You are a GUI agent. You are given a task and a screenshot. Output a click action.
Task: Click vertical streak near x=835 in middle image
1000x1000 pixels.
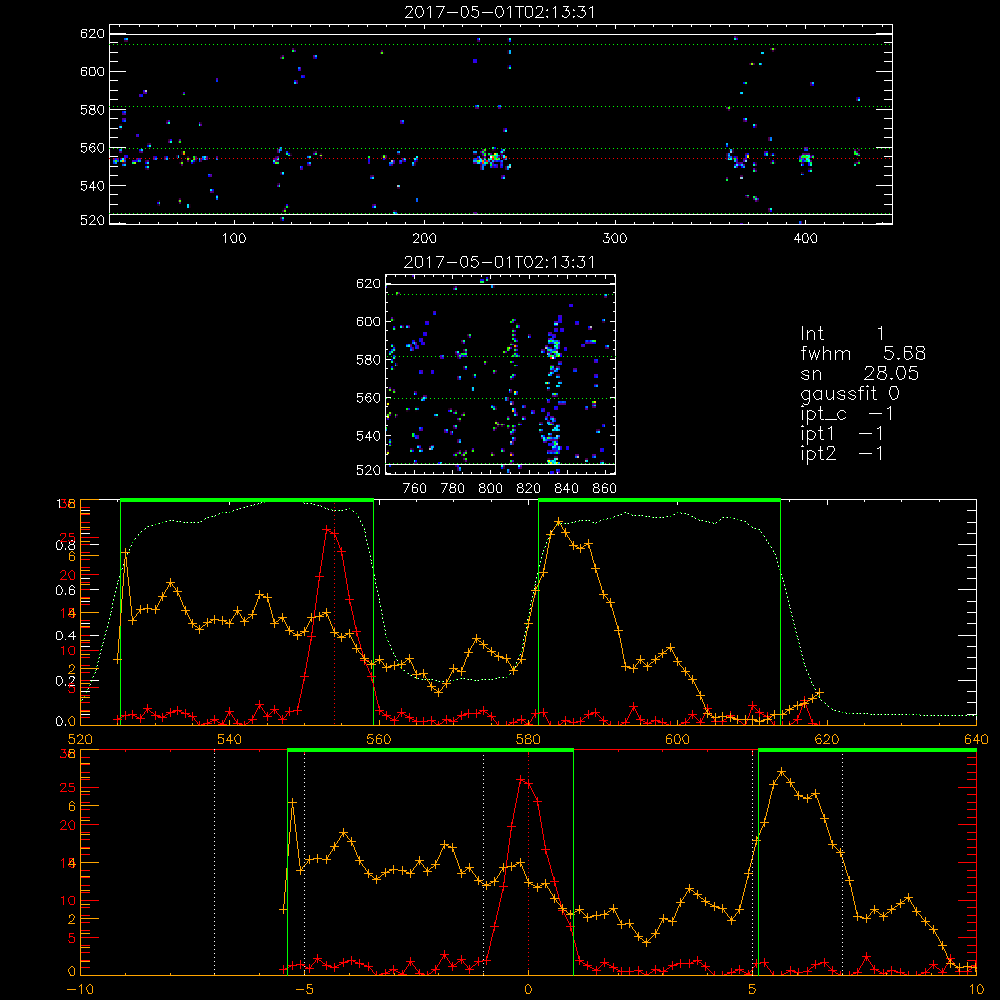pyautogui.click(x=552, y=389)
